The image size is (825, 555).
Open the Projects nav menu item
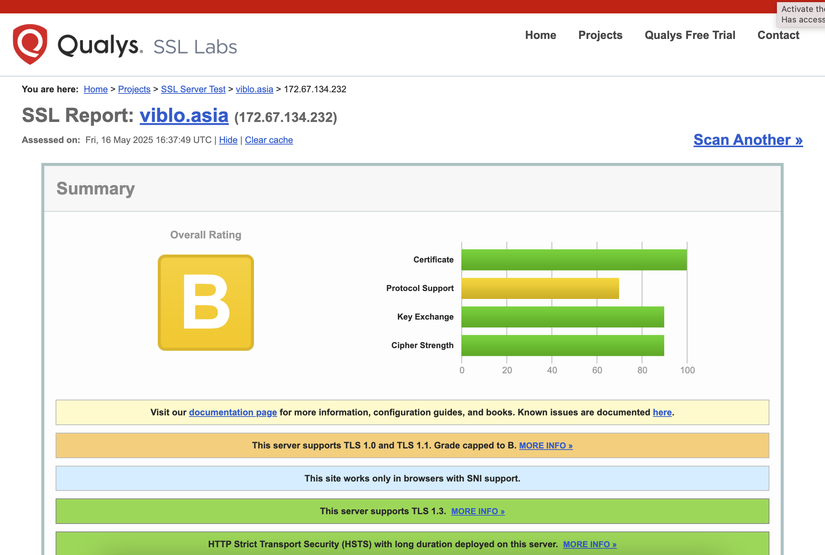click(600, 35)
